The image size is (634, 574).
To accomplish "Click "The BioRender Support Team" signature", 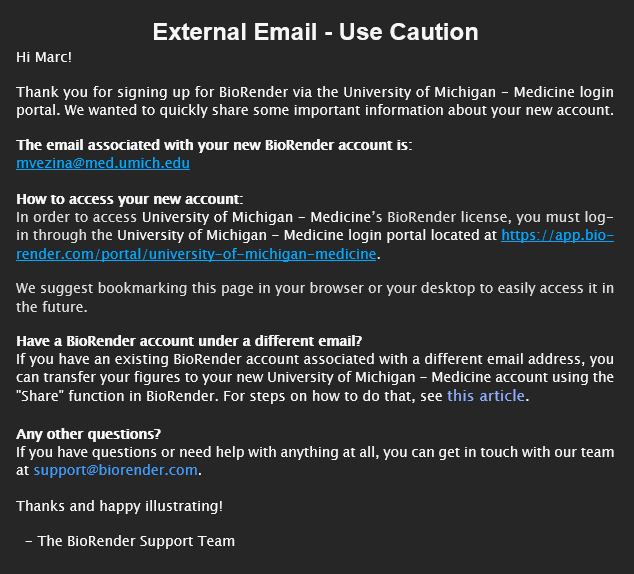I will tap(136, 541).
